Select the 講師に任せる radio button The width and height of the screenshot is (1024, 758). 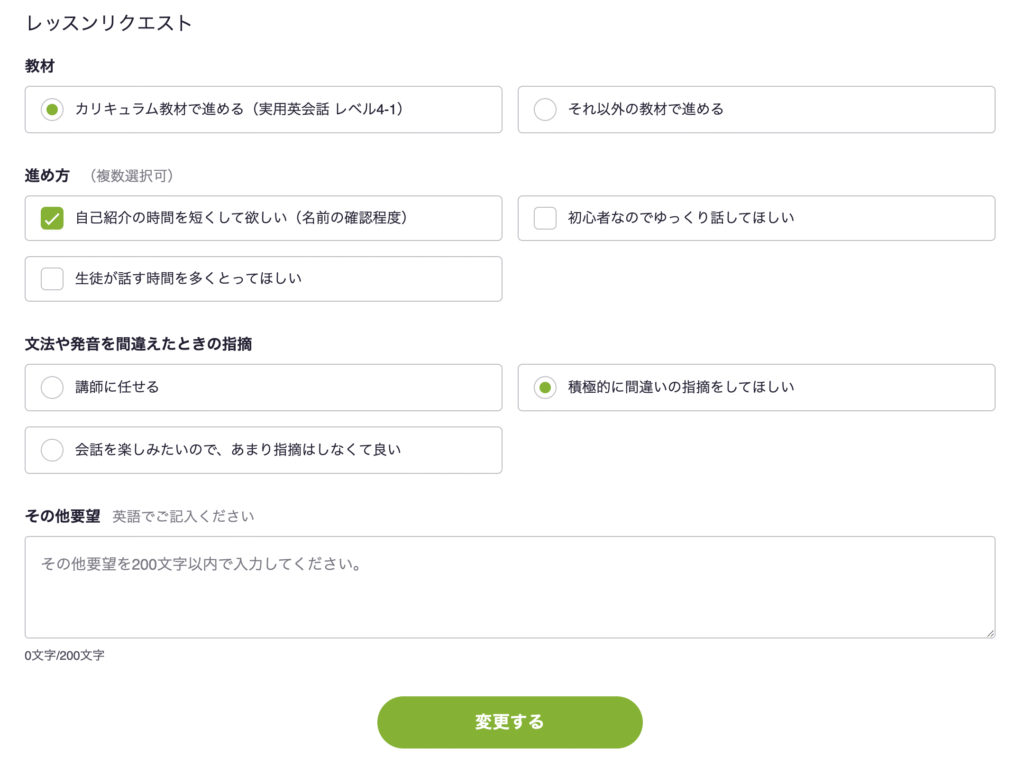pos(52,387)
